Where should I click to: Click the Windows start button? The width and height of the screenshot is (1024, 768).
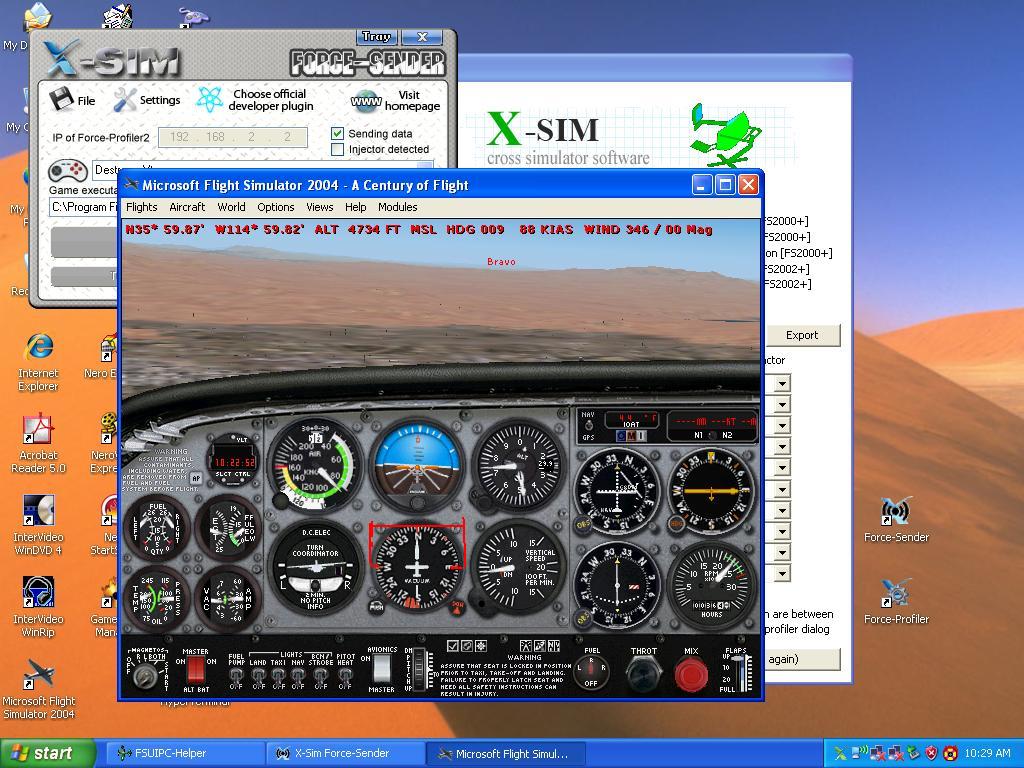click(x=47, y=753)
